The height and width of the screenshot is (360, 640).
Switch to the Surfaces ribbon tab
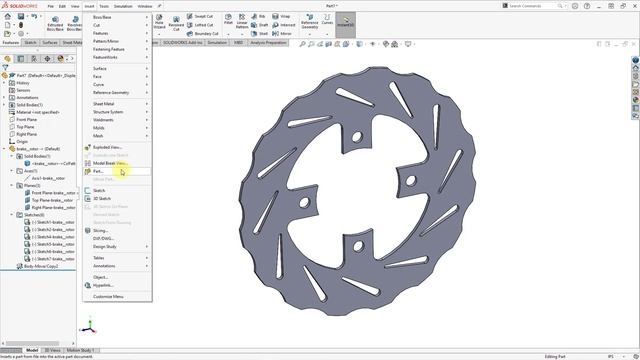point(50,42)
